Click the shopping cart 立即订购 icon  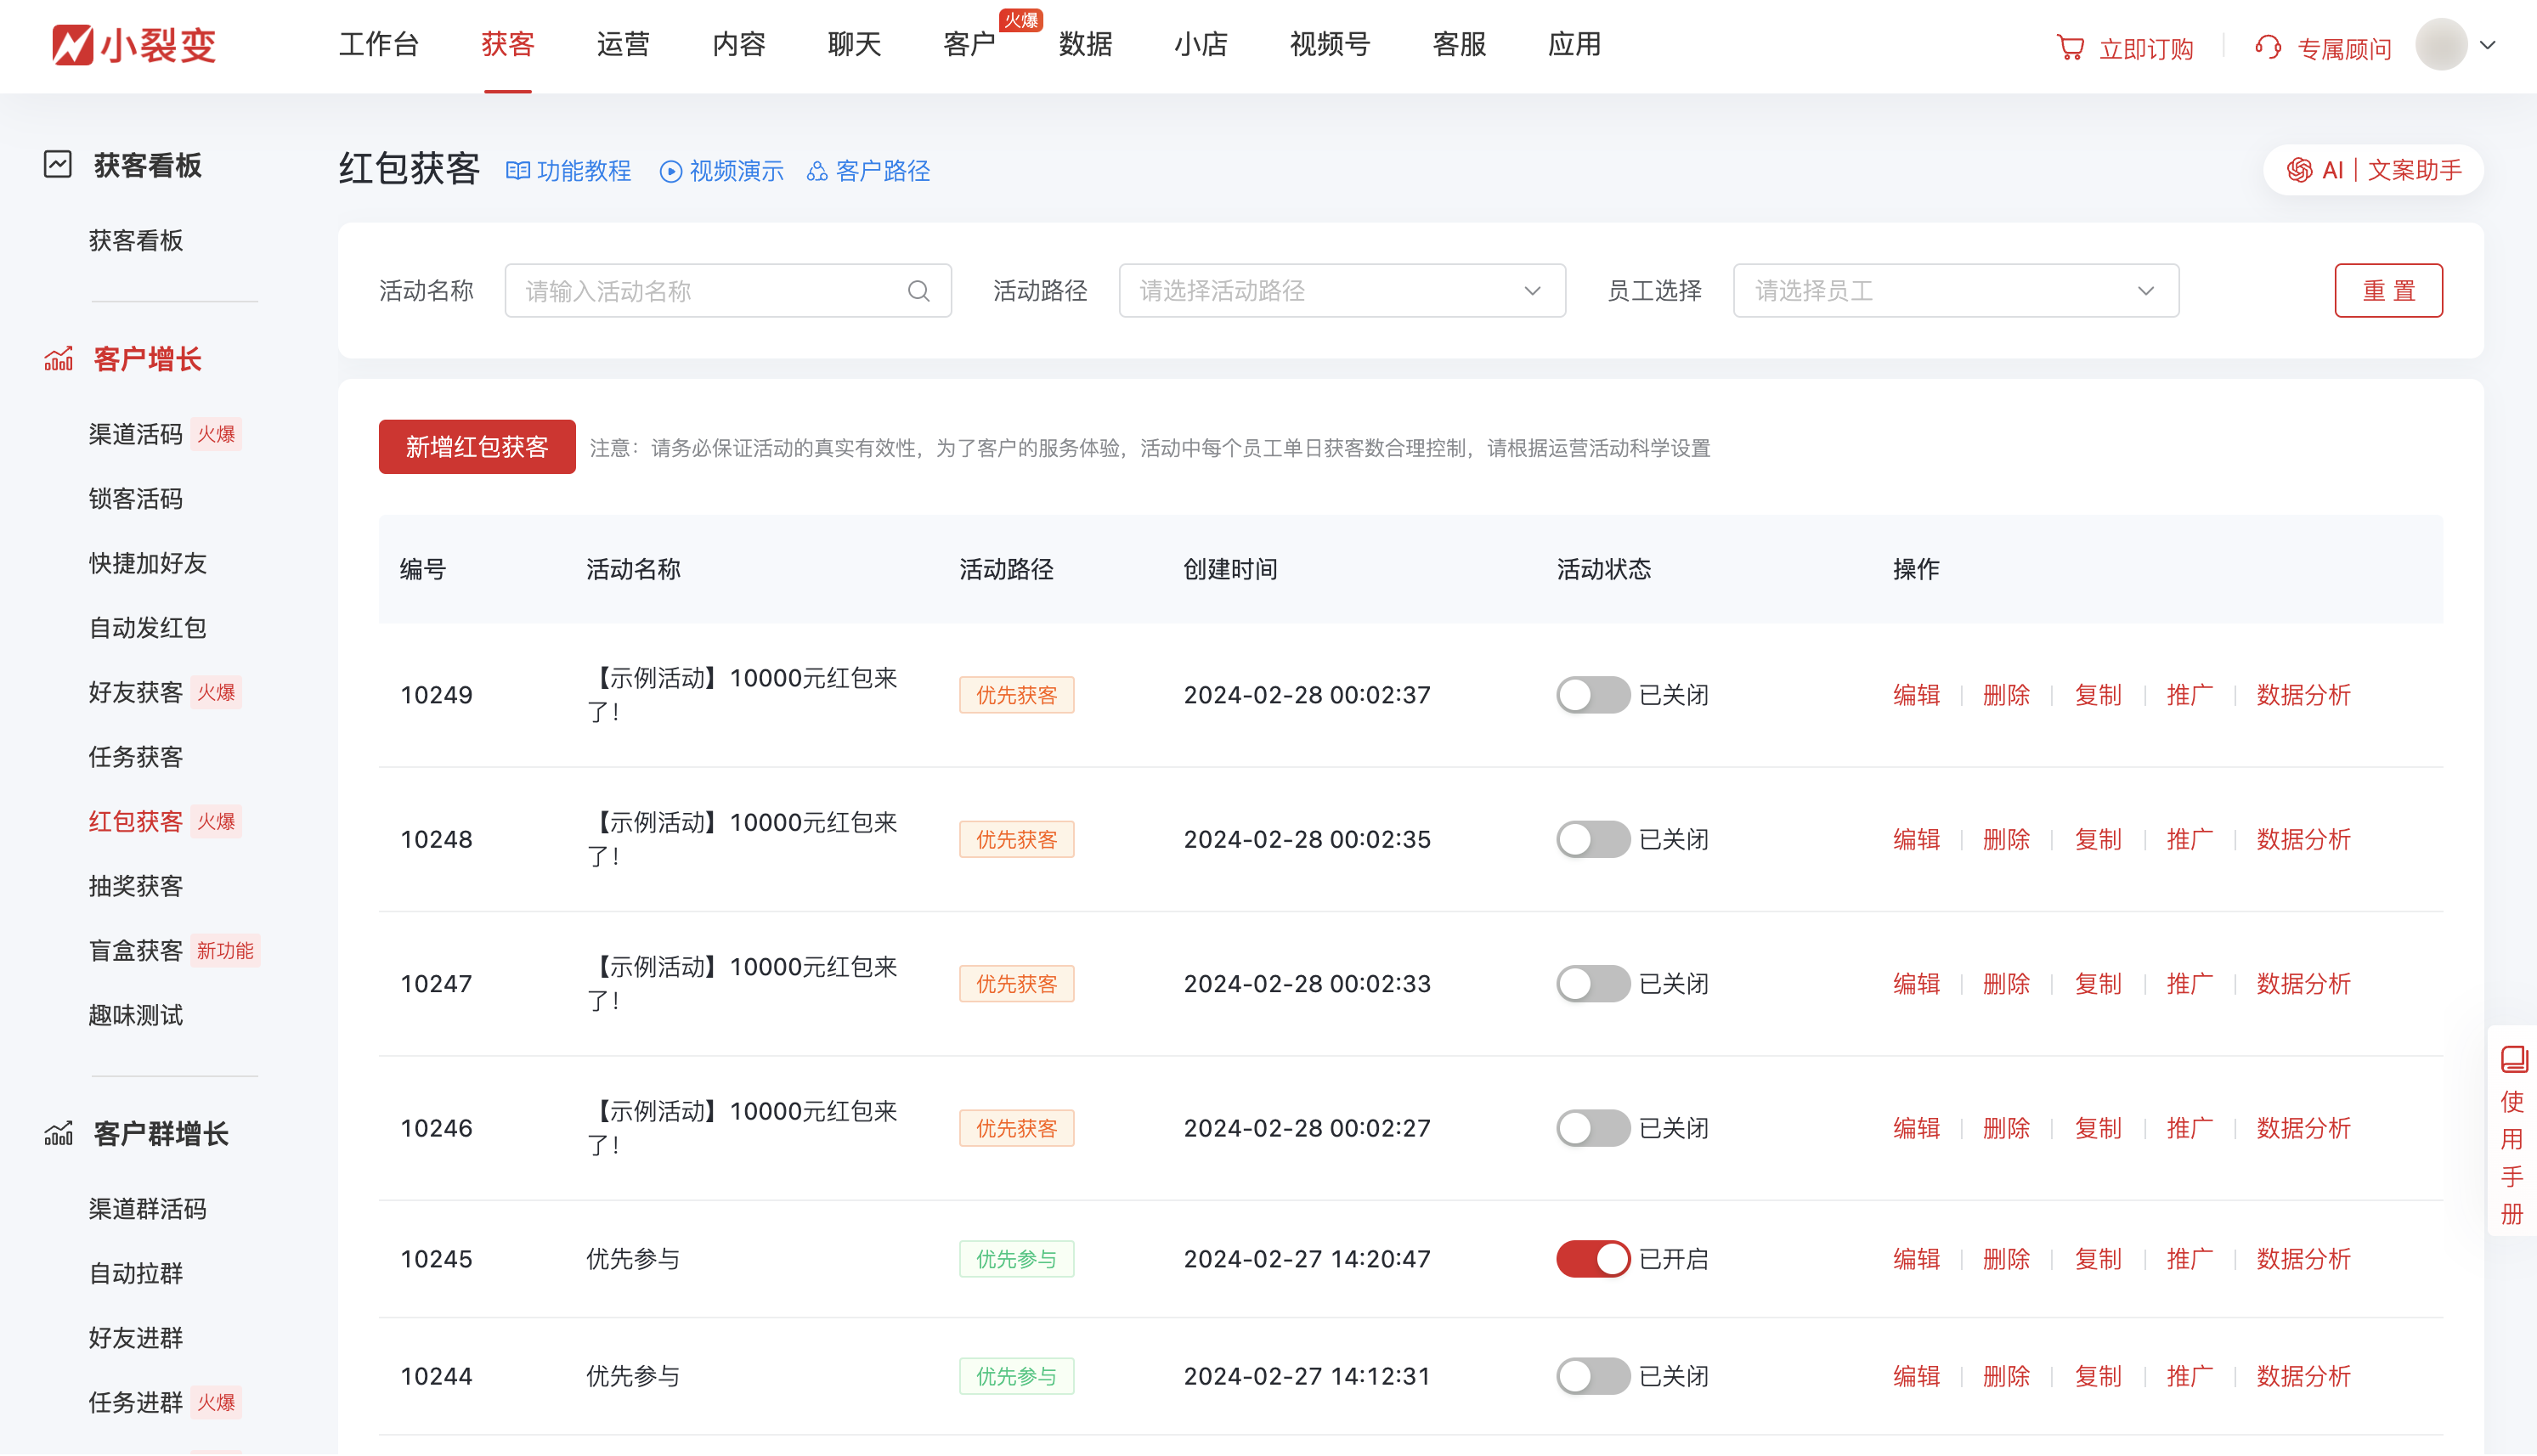(2072, 46)
